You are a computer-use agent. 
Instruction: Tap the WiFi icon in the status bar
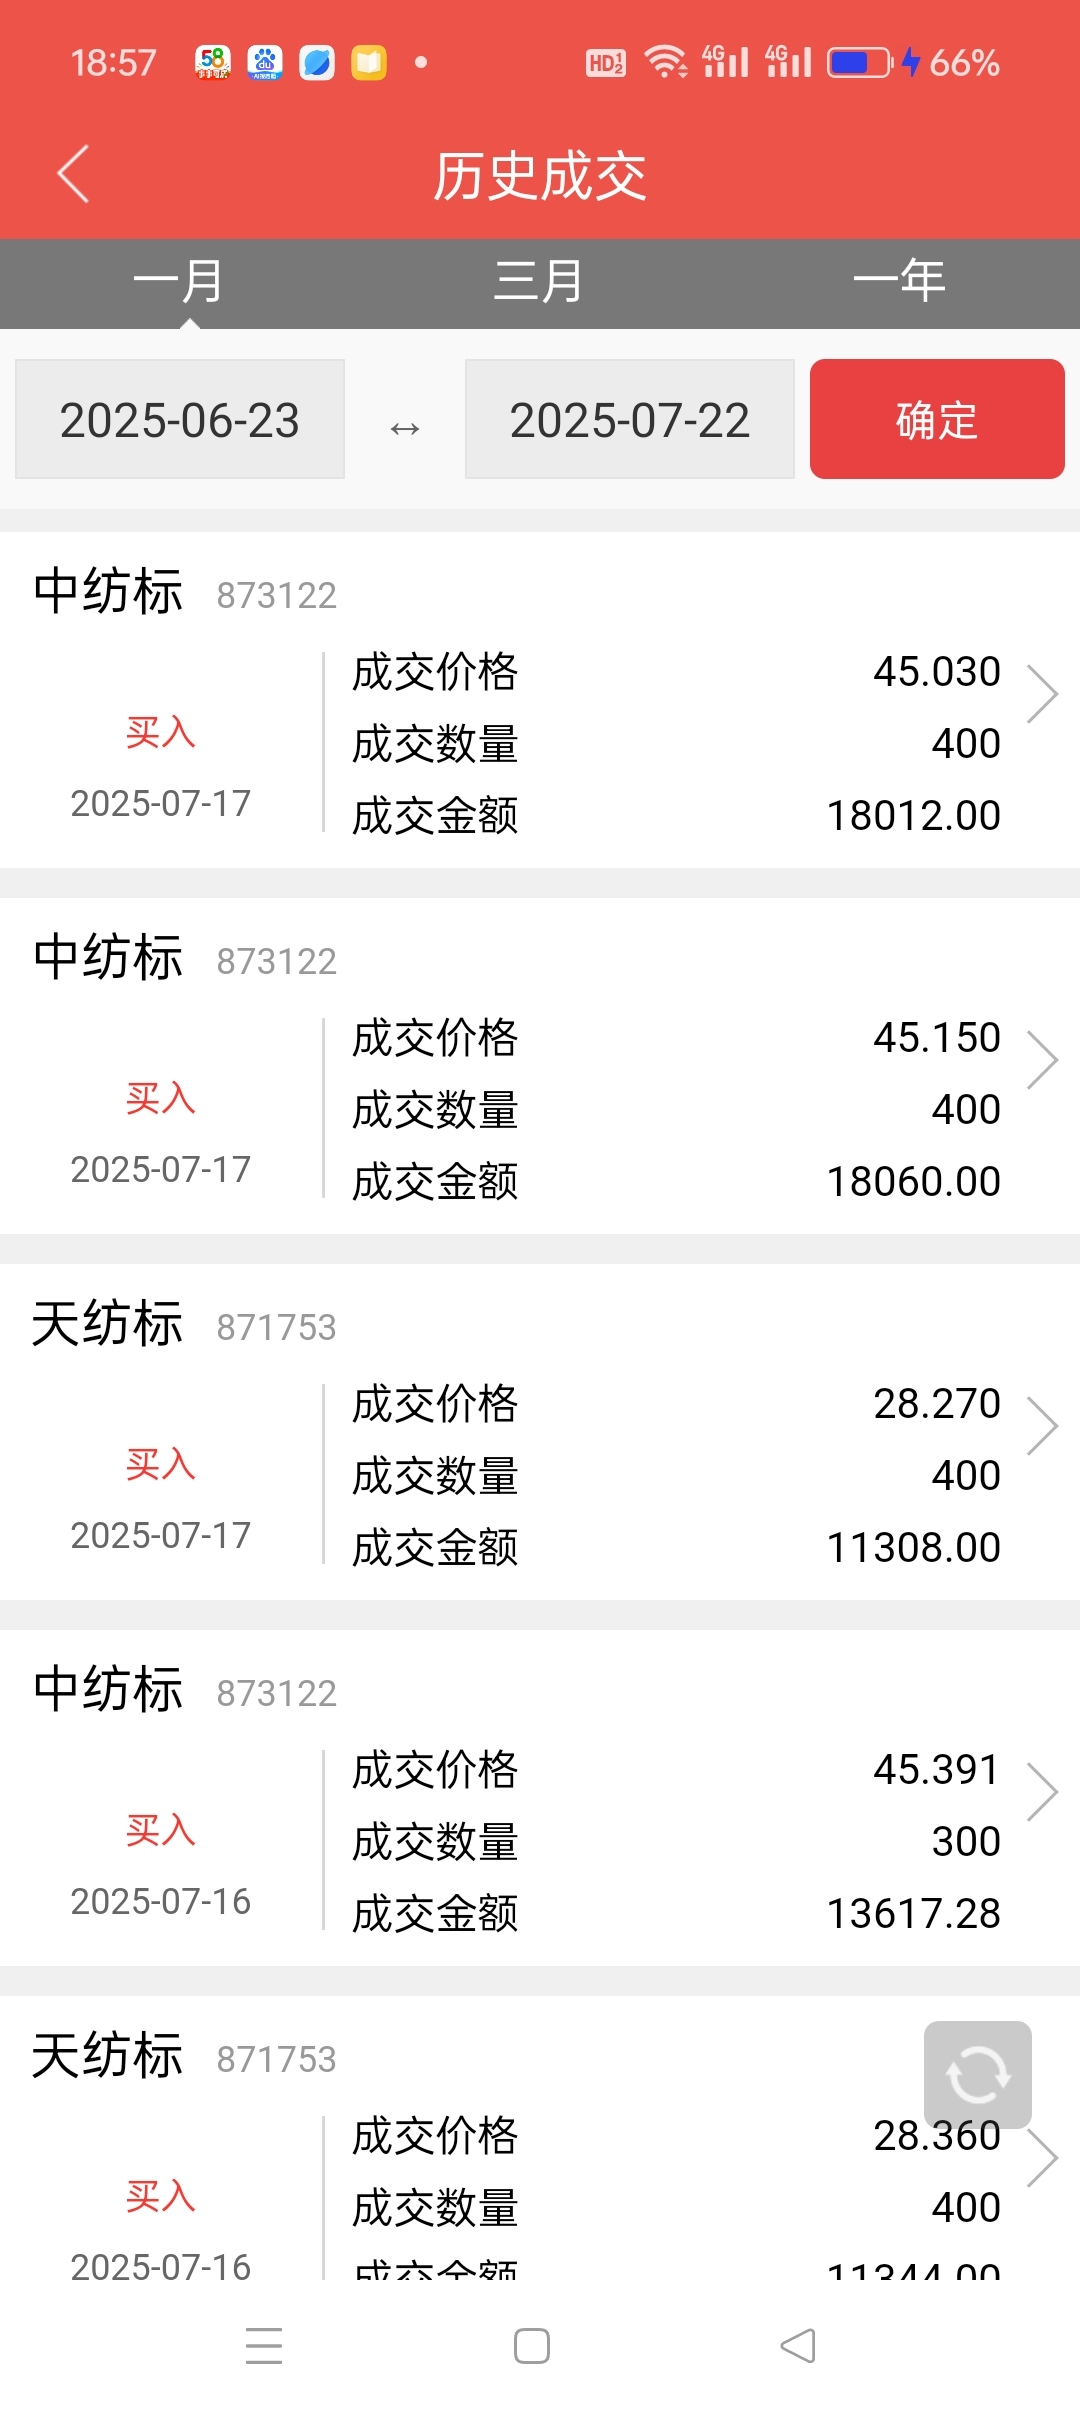pyautogui.click(x=665, y=62)
